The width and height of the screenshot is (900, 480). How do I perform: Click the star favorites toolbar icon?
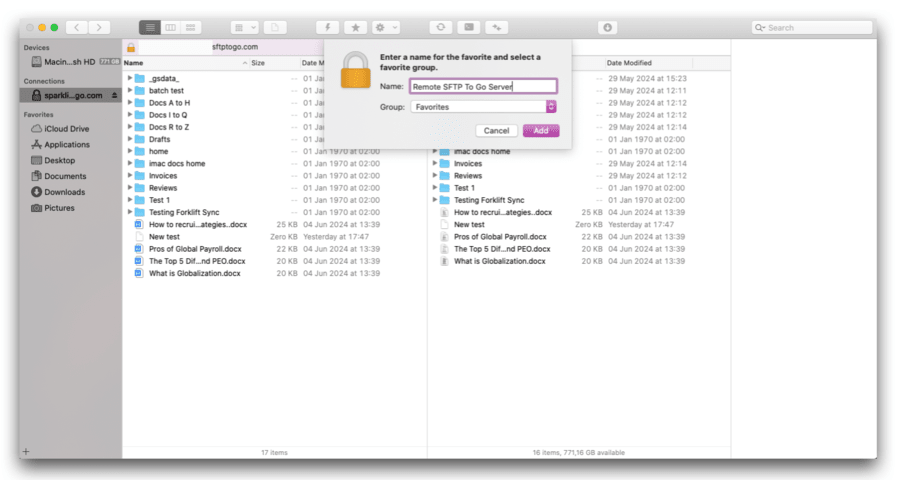[355, 27]
